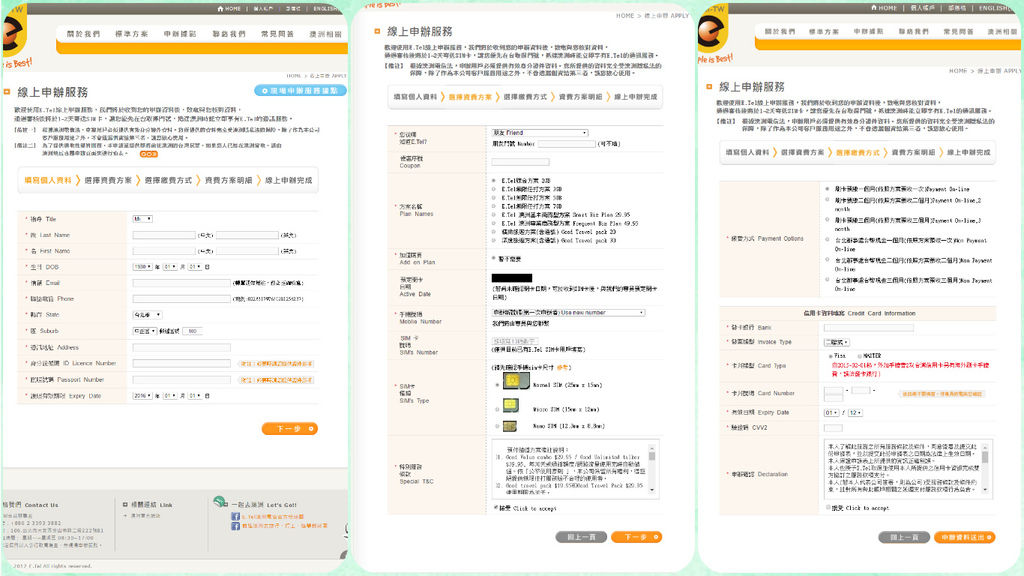Select the Frequent Biz Plan 49.95 radio
This screenshot has height=576, width=1024.
494,223
